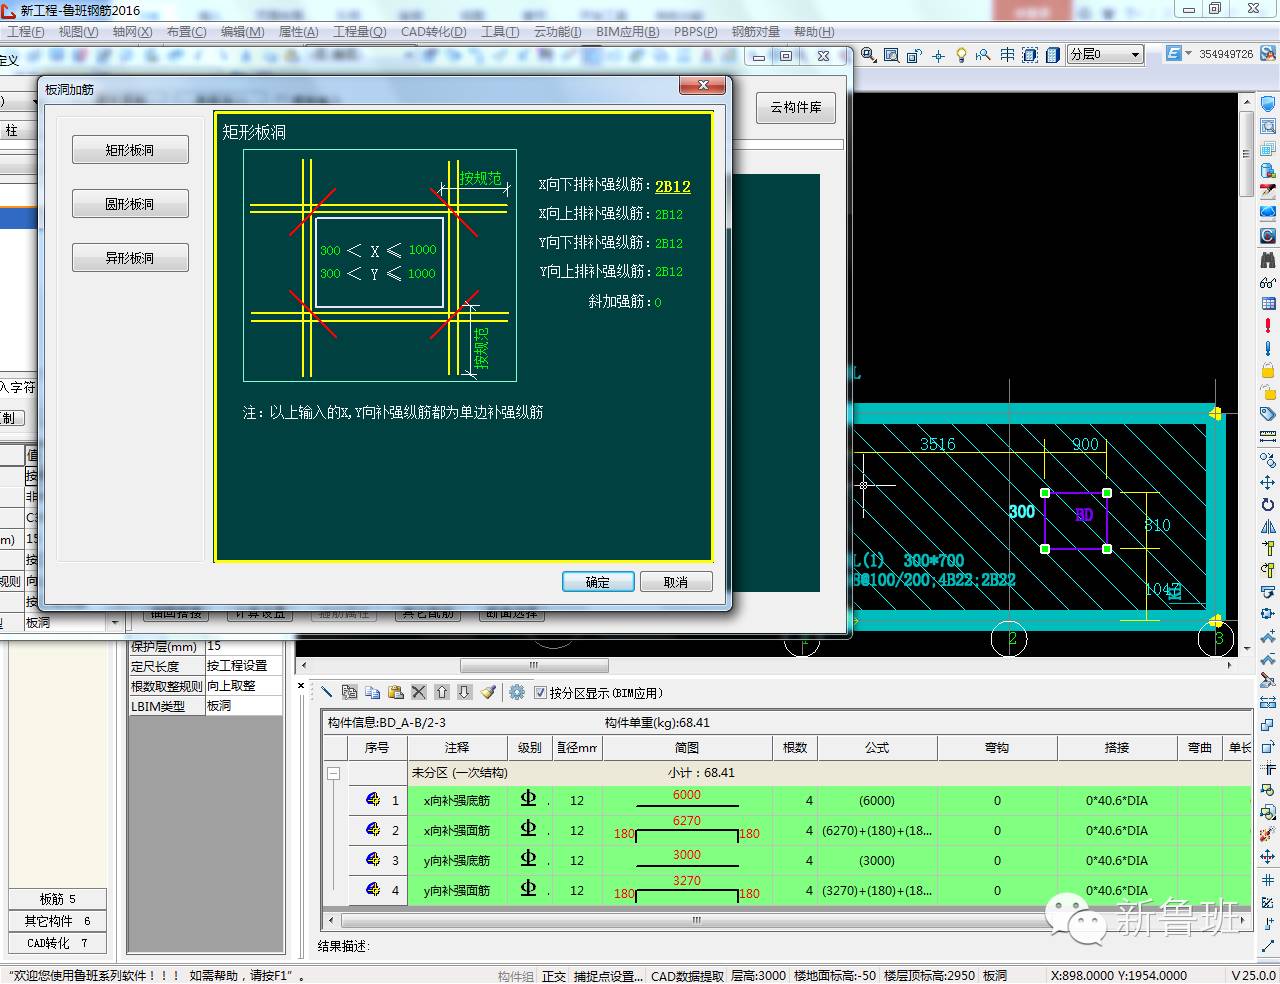This screenshot has width=1280, height=984.
Task: Click the line draw icon in rebar table toolbar
Action: coord(326,692)
